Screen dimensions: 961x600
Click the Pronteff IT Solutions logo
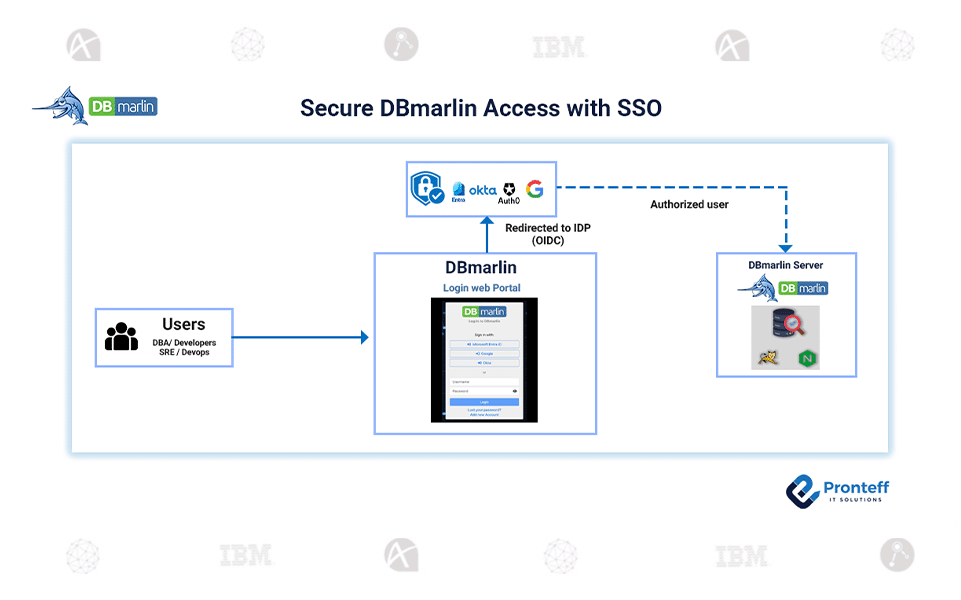[837, 491]
